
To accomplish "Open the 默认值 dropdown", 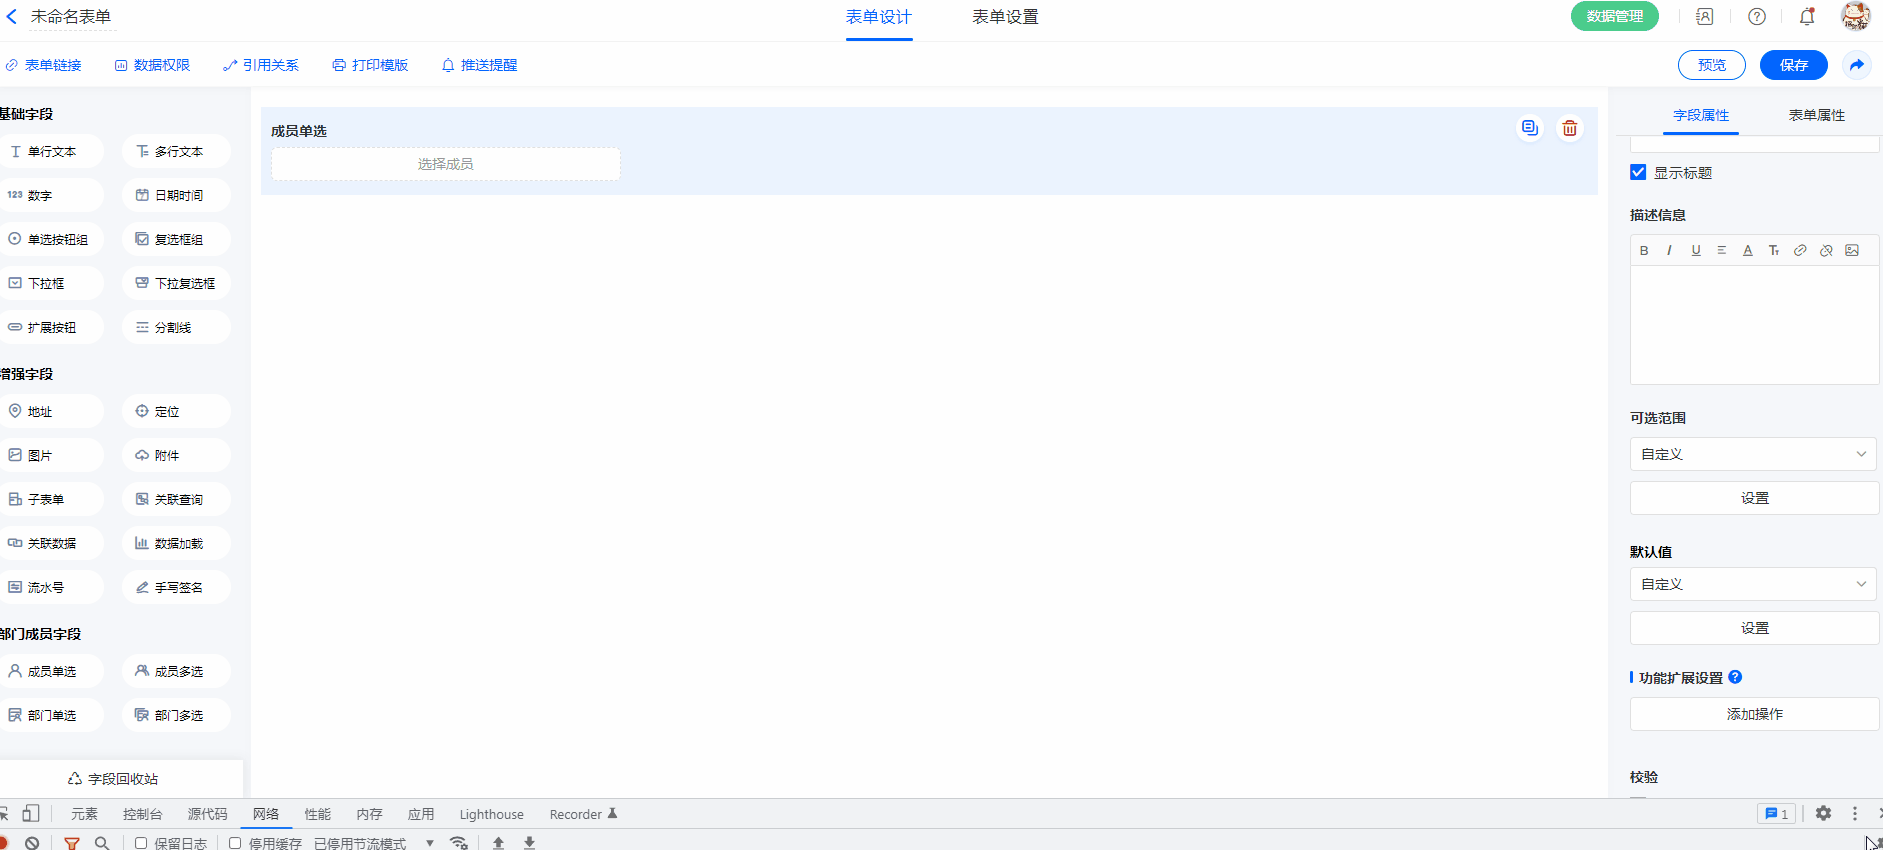I will coord(1753,584).
